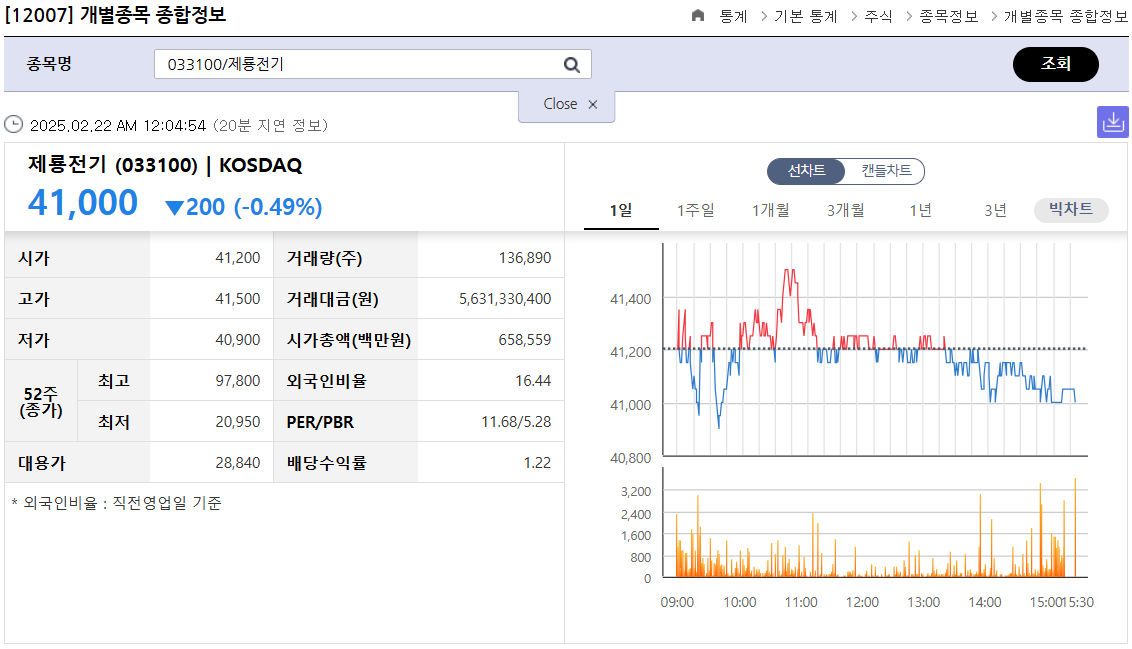Image resolution: width=1132 pixels, height=649 pixels.
Task: Select the 3개월 chart period
Action: coord(845,210)
